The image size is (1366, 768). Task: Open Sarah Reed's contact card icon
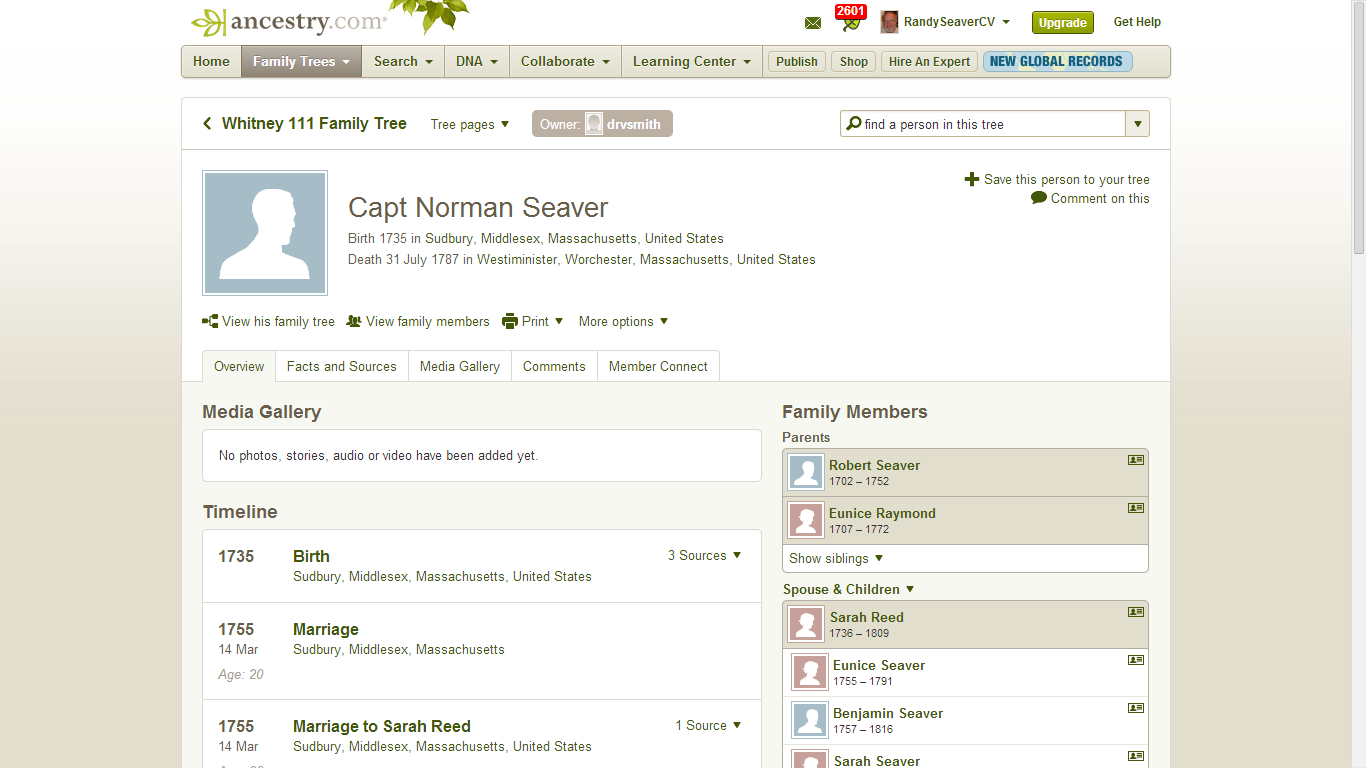point(1135,613)
